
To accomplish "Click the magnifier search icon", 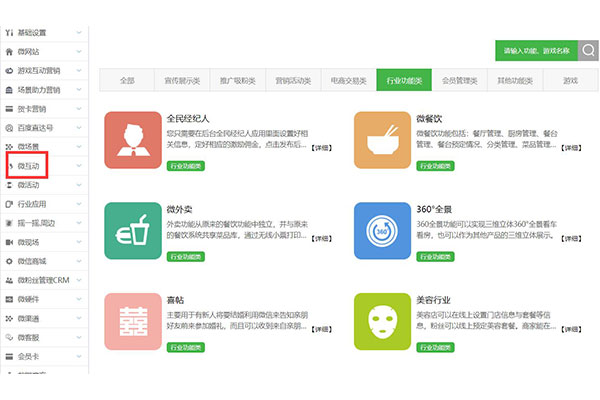I will point(588,51).
